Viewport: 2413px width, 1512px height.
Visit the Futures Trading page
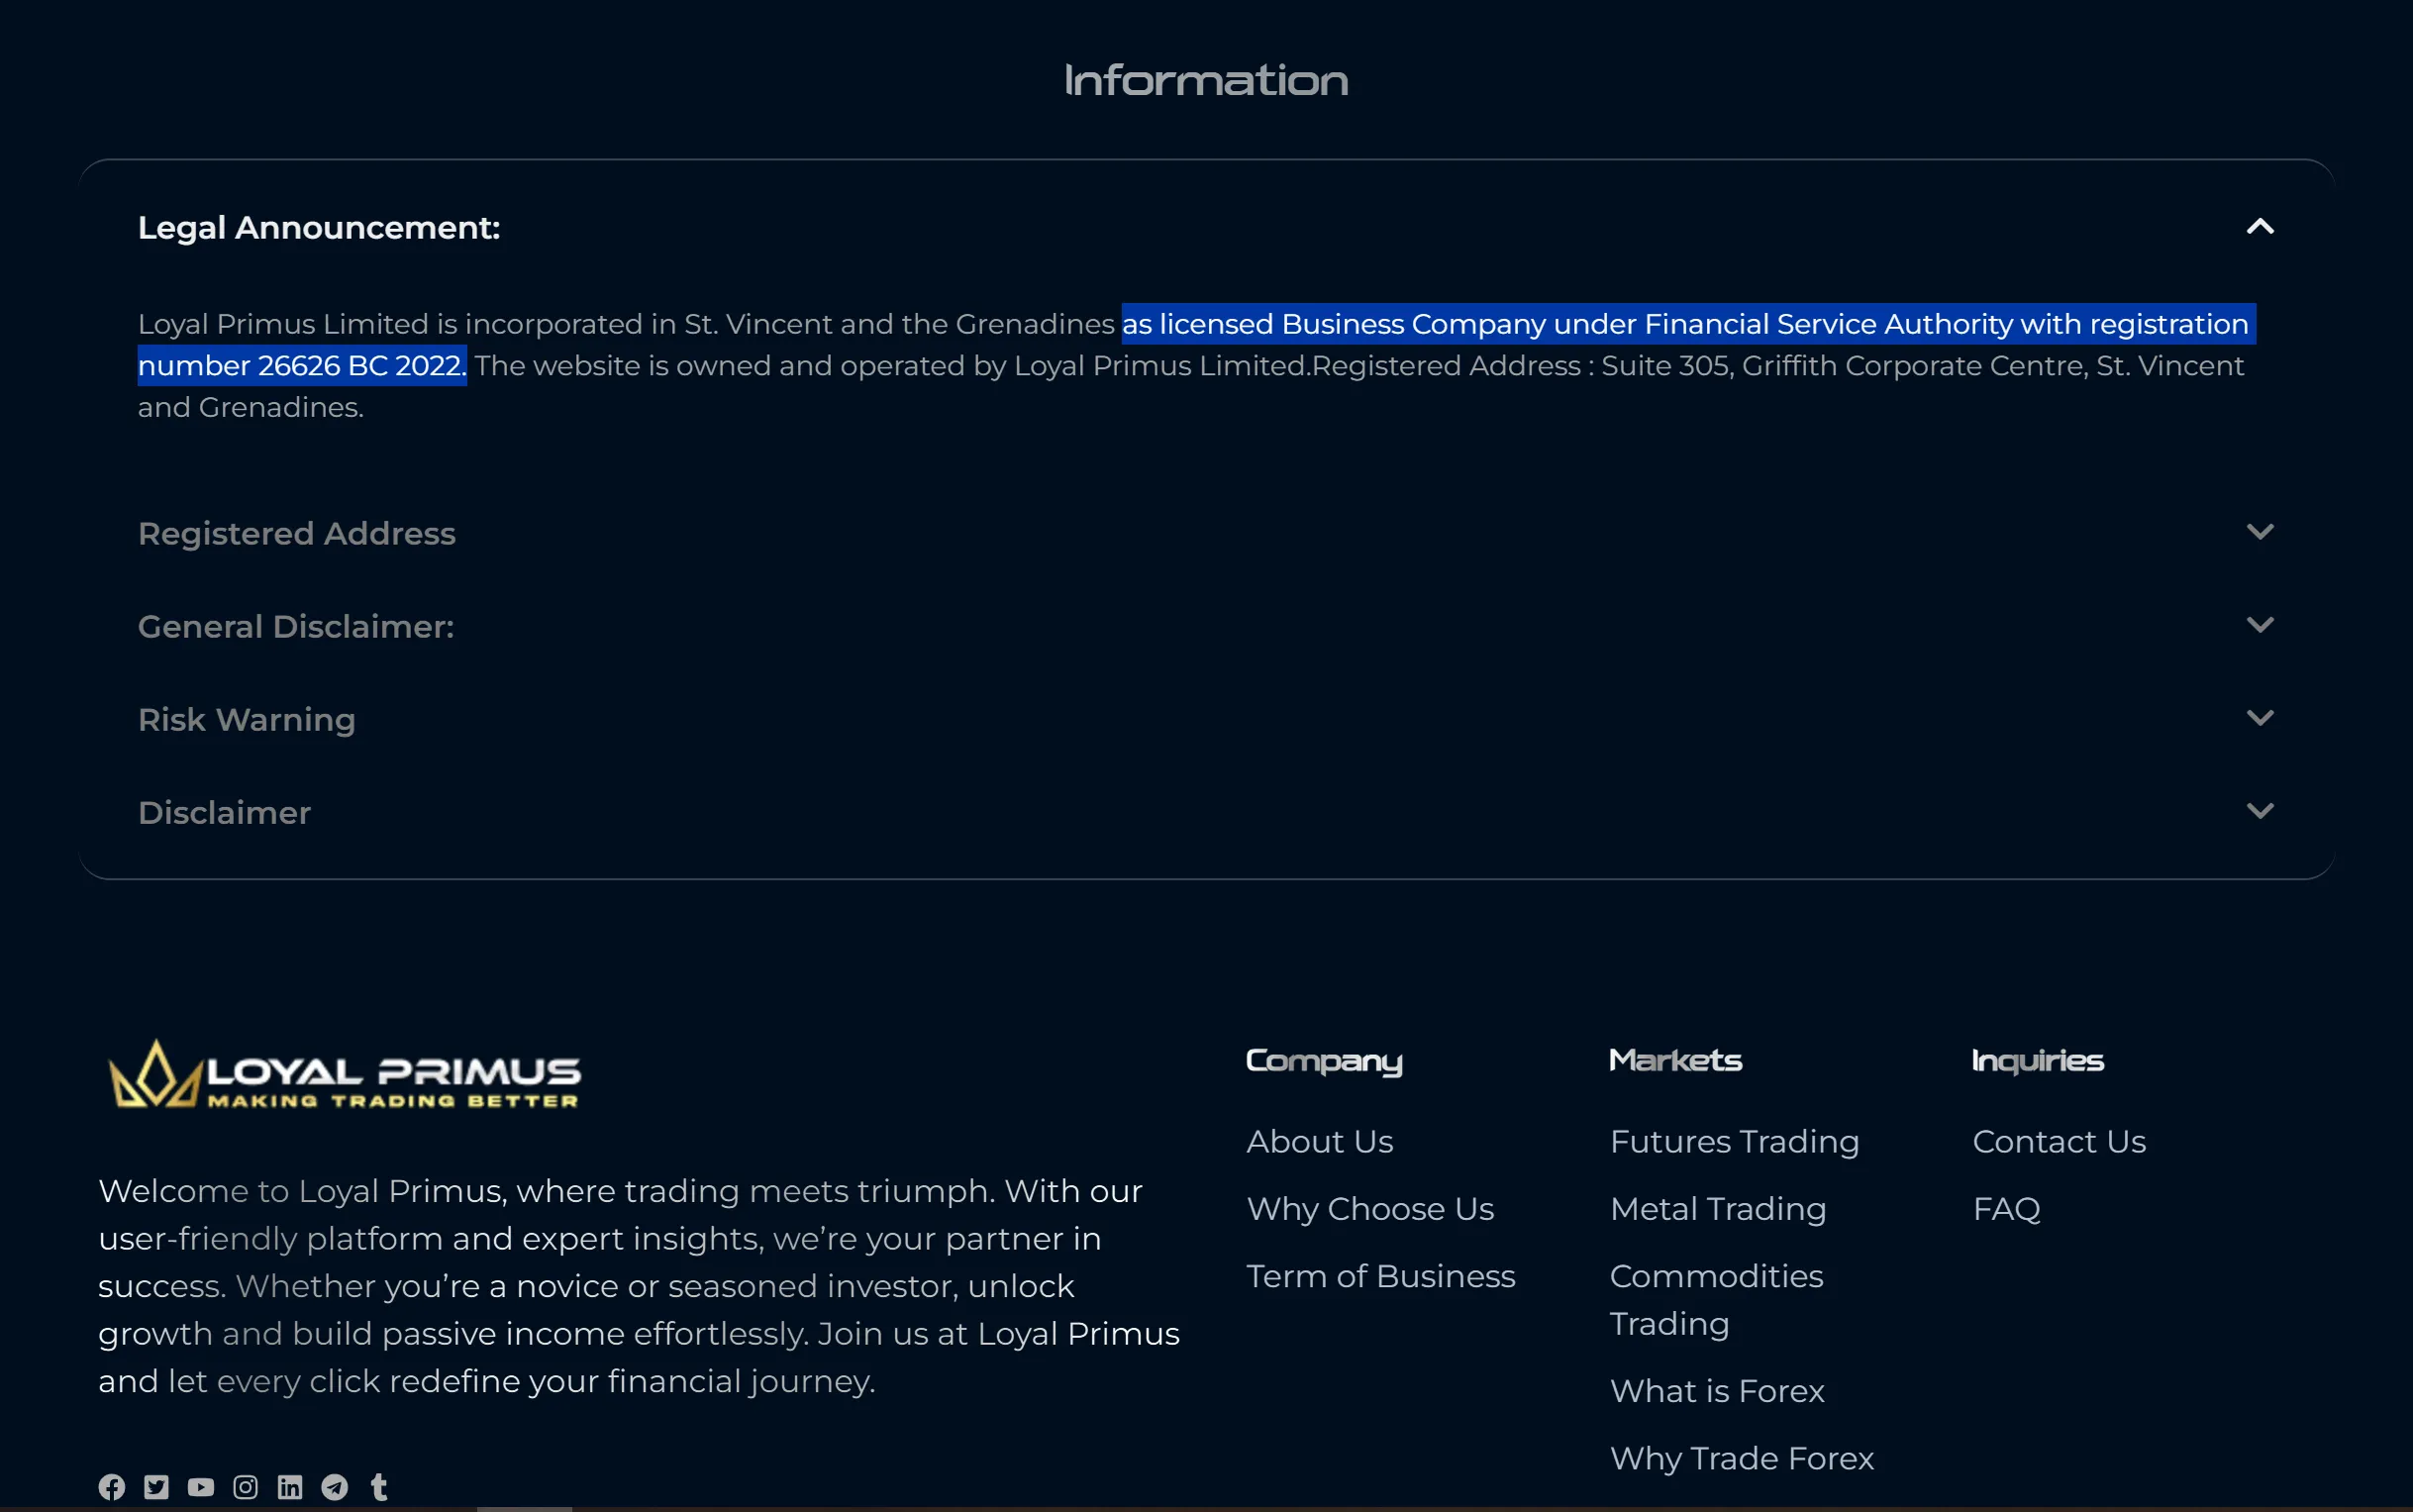point(1735,1141)
